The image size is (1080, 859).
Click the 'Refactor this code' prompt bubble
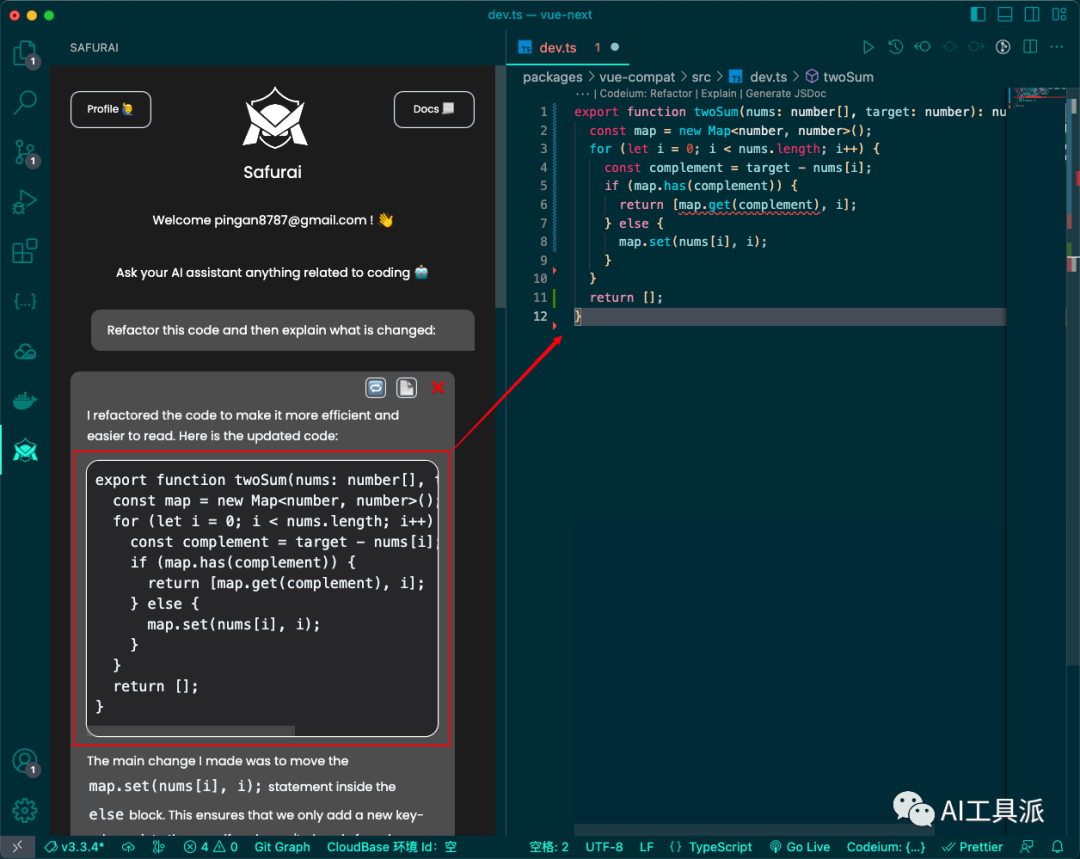click(x=282, y=330)
